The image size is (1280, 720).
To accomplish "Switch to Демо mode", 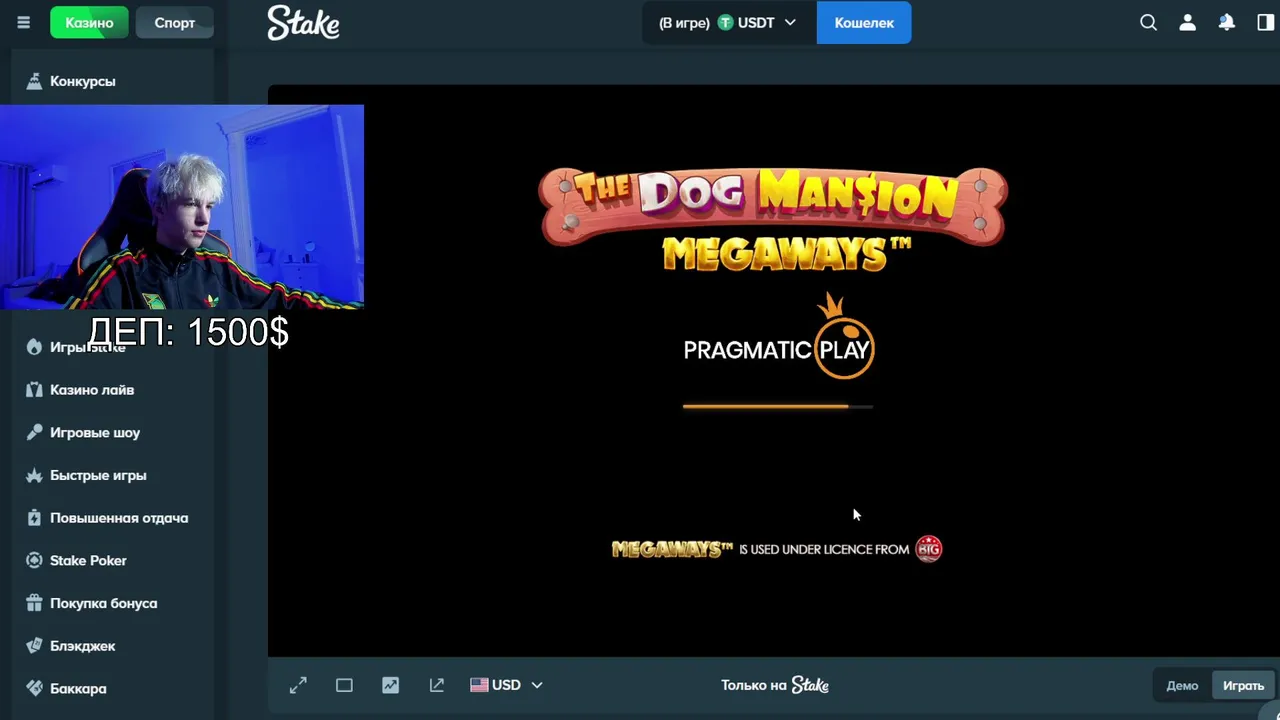I will pos(1182,685).
